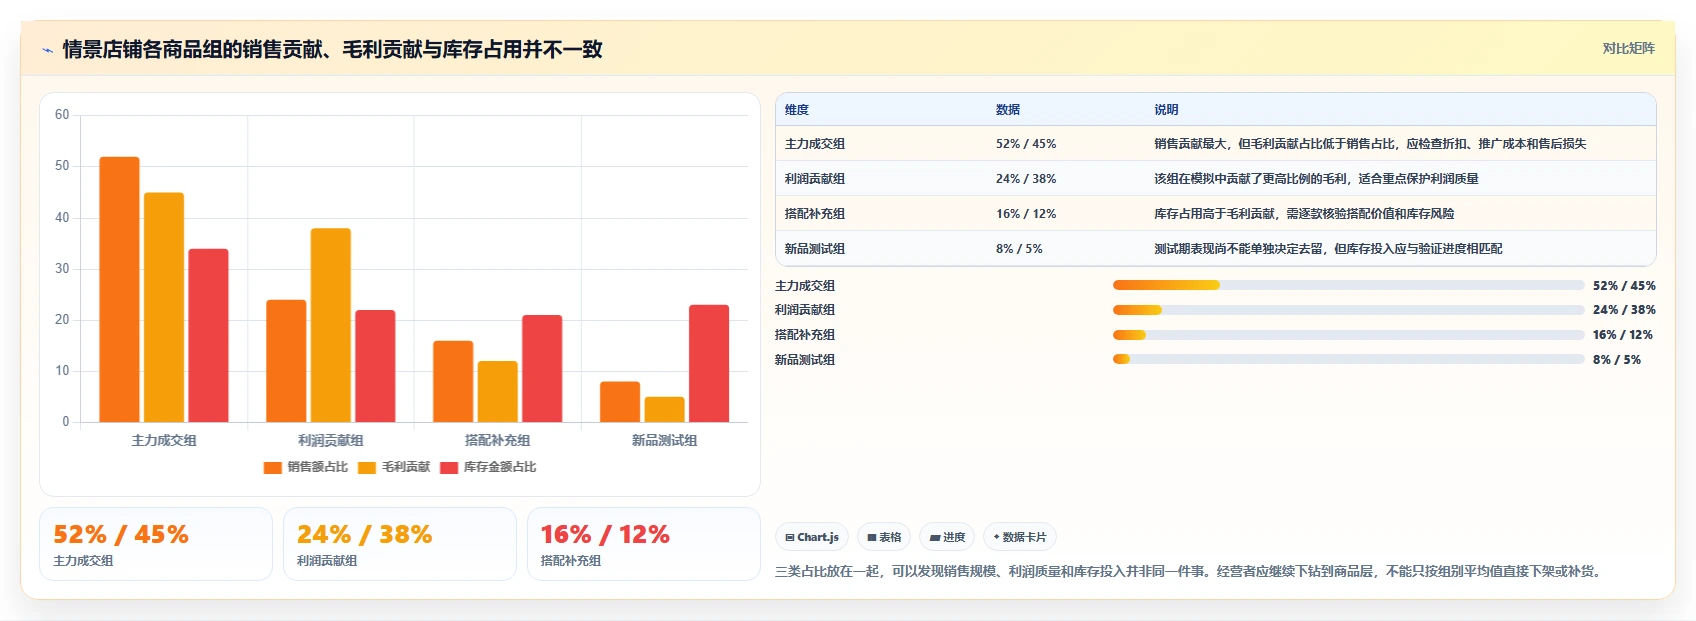
Task: Open the 16% / 12% 搭配补充组 stat card
Action: pyautogui.click(x=644, y=544)
